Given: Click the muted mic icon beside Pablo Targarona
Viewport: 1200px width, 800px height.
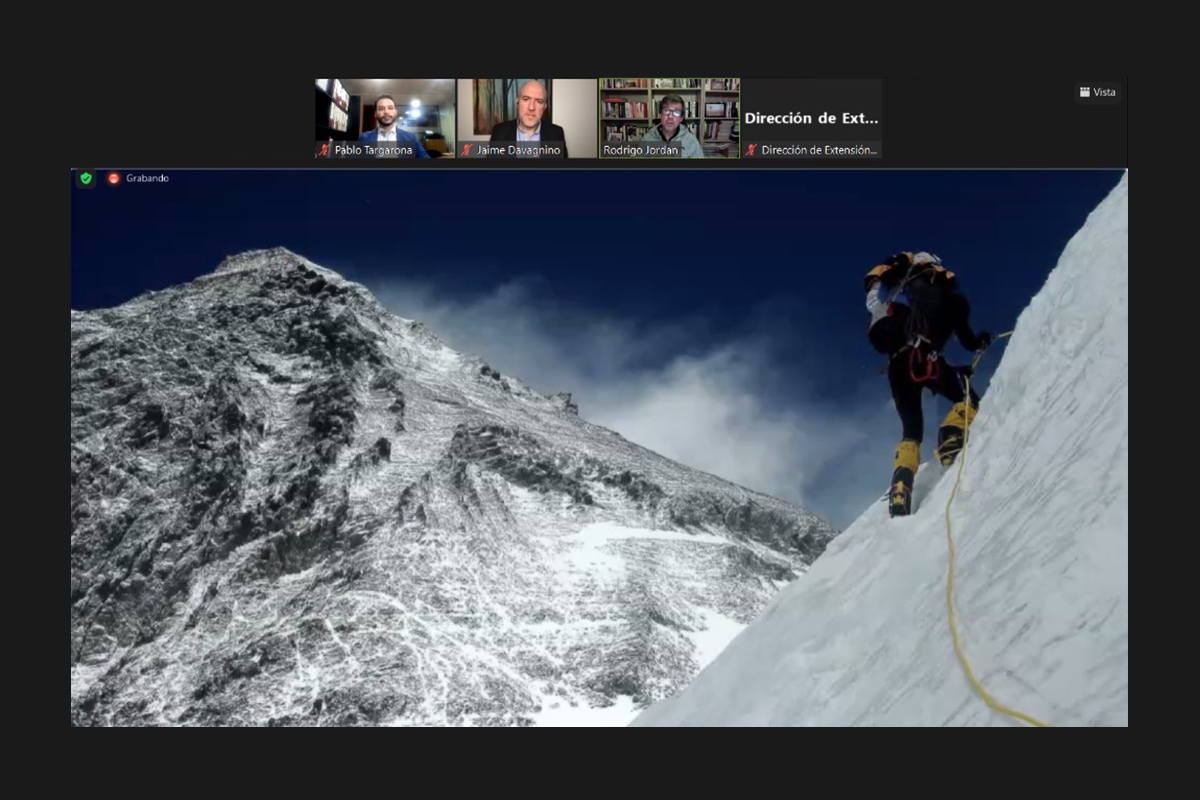Looking at the screenshot, I should tap(325, 150).
